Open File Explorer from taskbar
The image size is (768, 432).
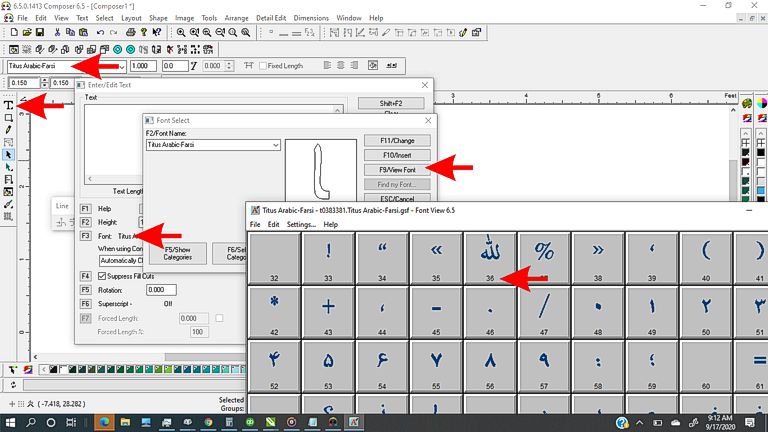click(x=125, y=422)
